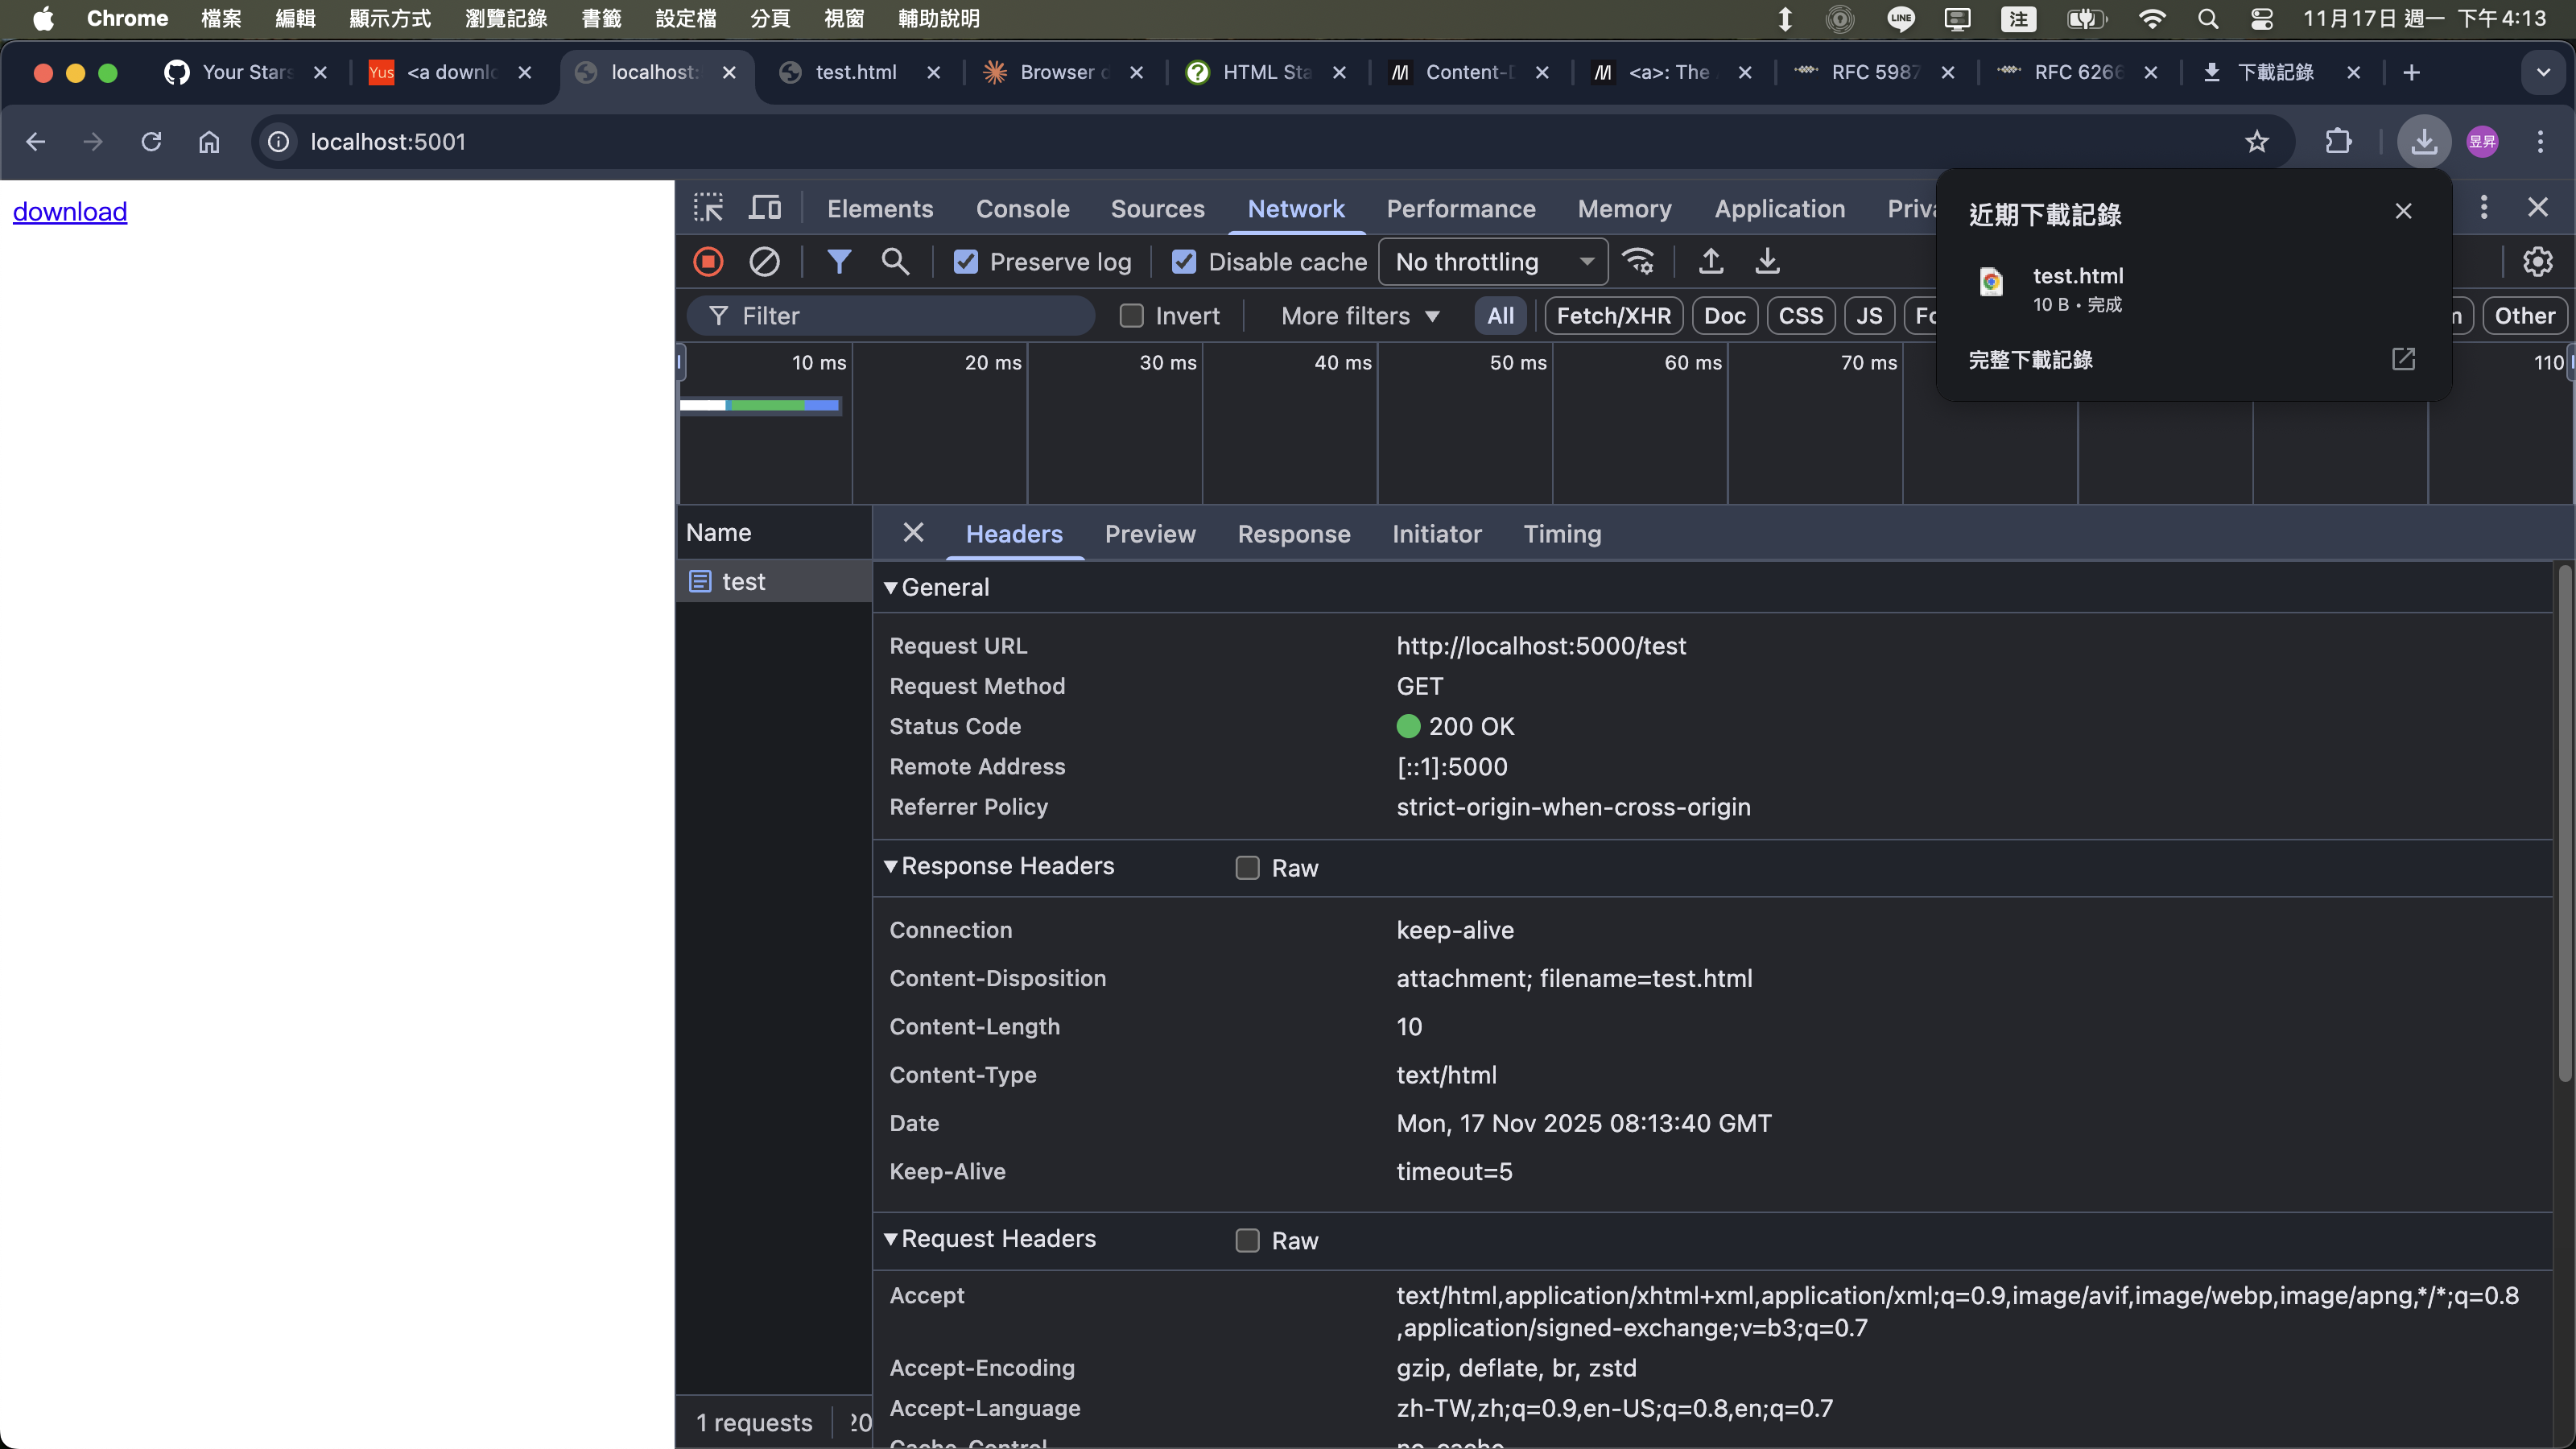This screenshot has width=2576, height=1449.
Task: Click the network timeline overview bar
Action: [760, 405]
